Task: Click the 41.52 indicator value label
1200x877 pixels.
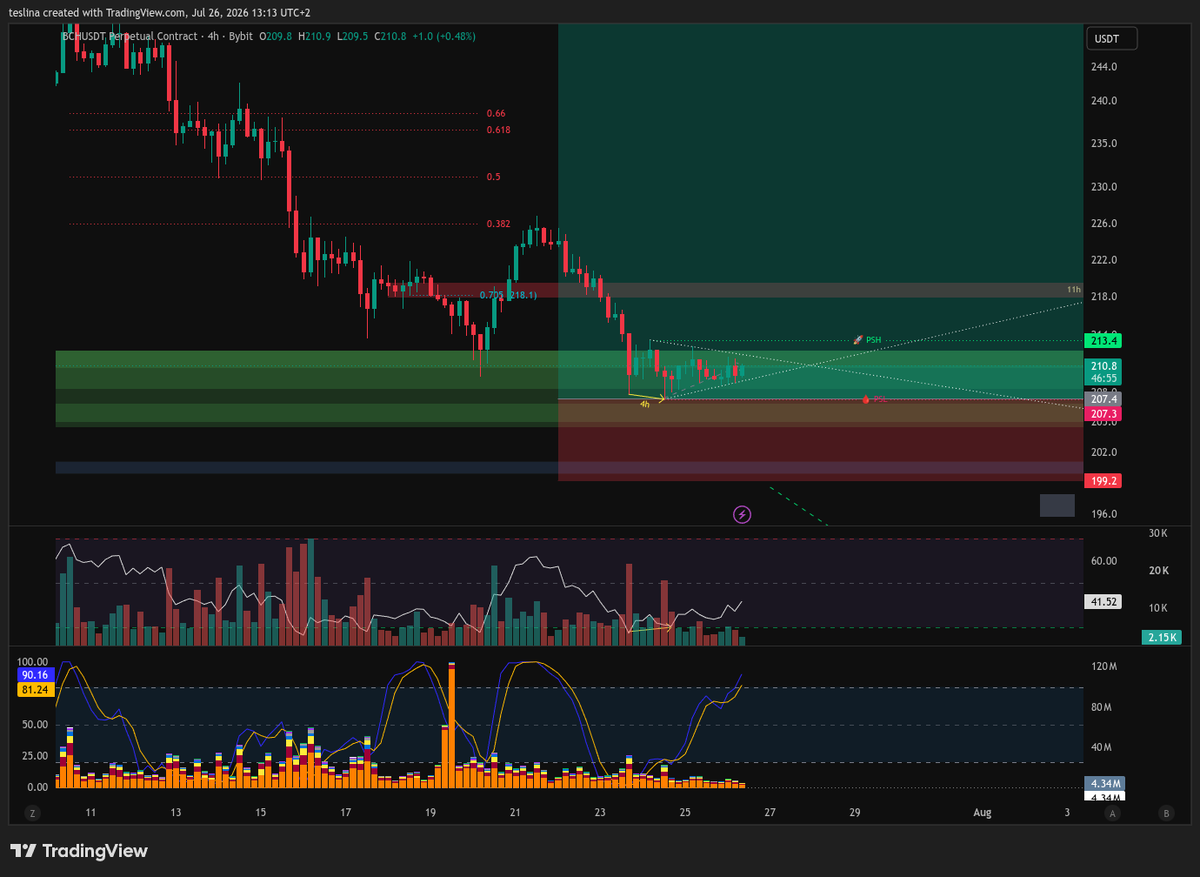Action: [x=1104, y=602]
